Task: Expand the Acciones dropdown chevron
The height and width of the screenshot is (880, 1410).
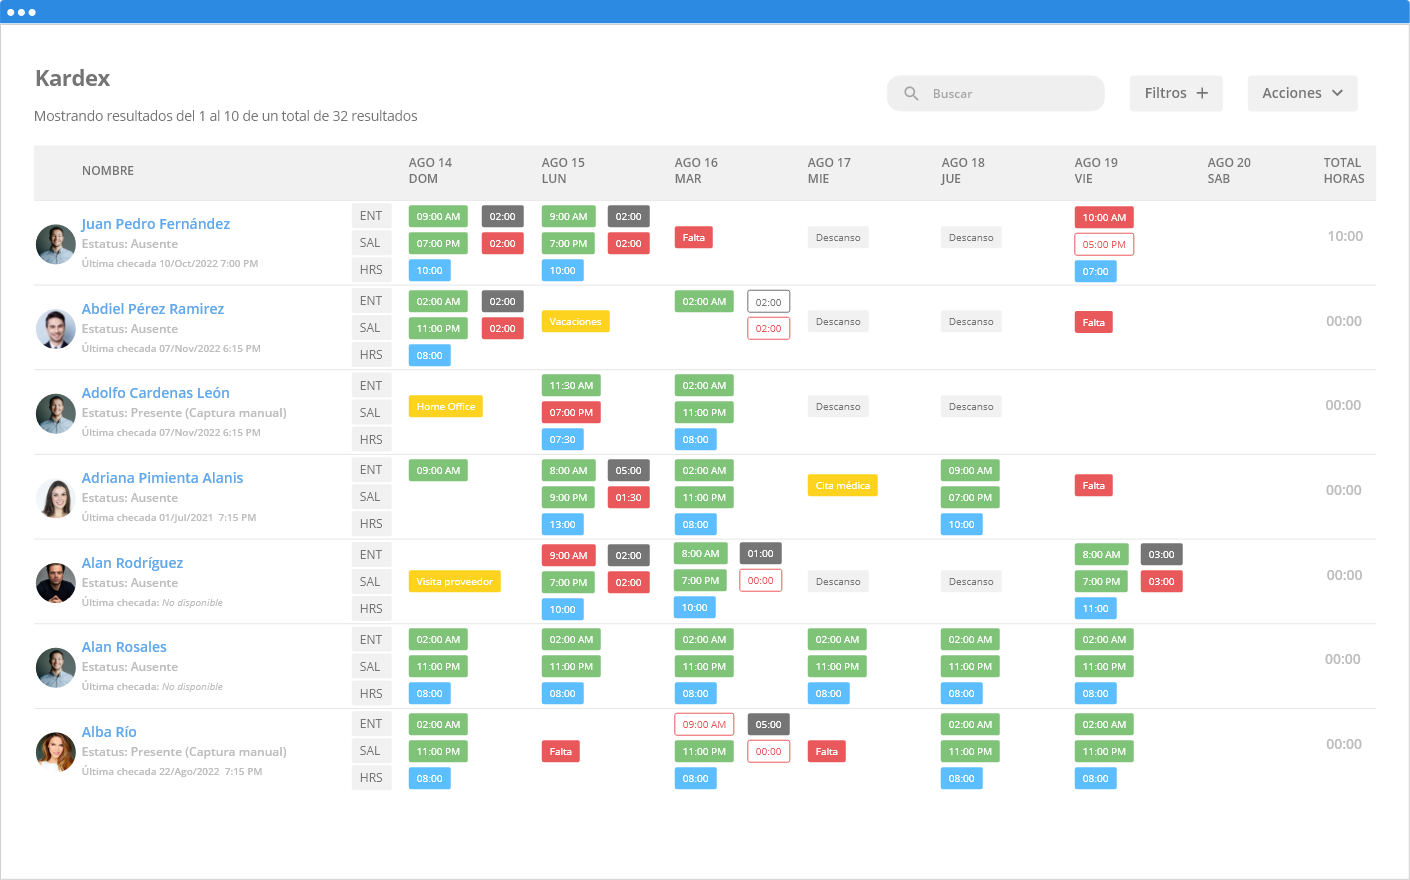Action: point(1337,93)
